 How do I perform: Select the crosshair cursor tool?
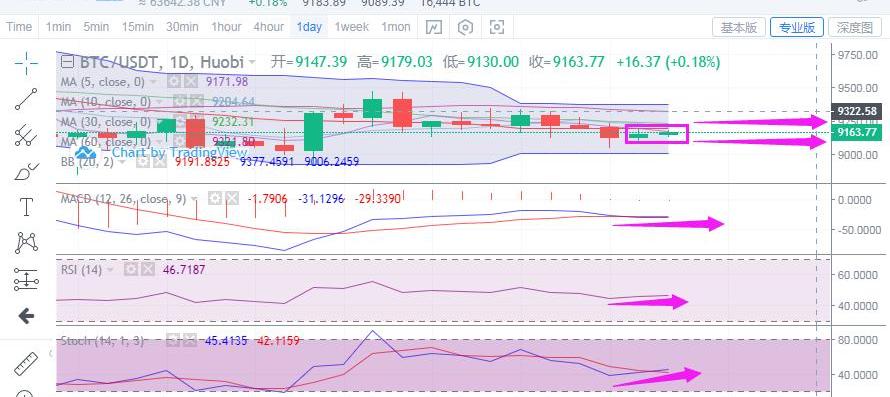tap(27, 63)
